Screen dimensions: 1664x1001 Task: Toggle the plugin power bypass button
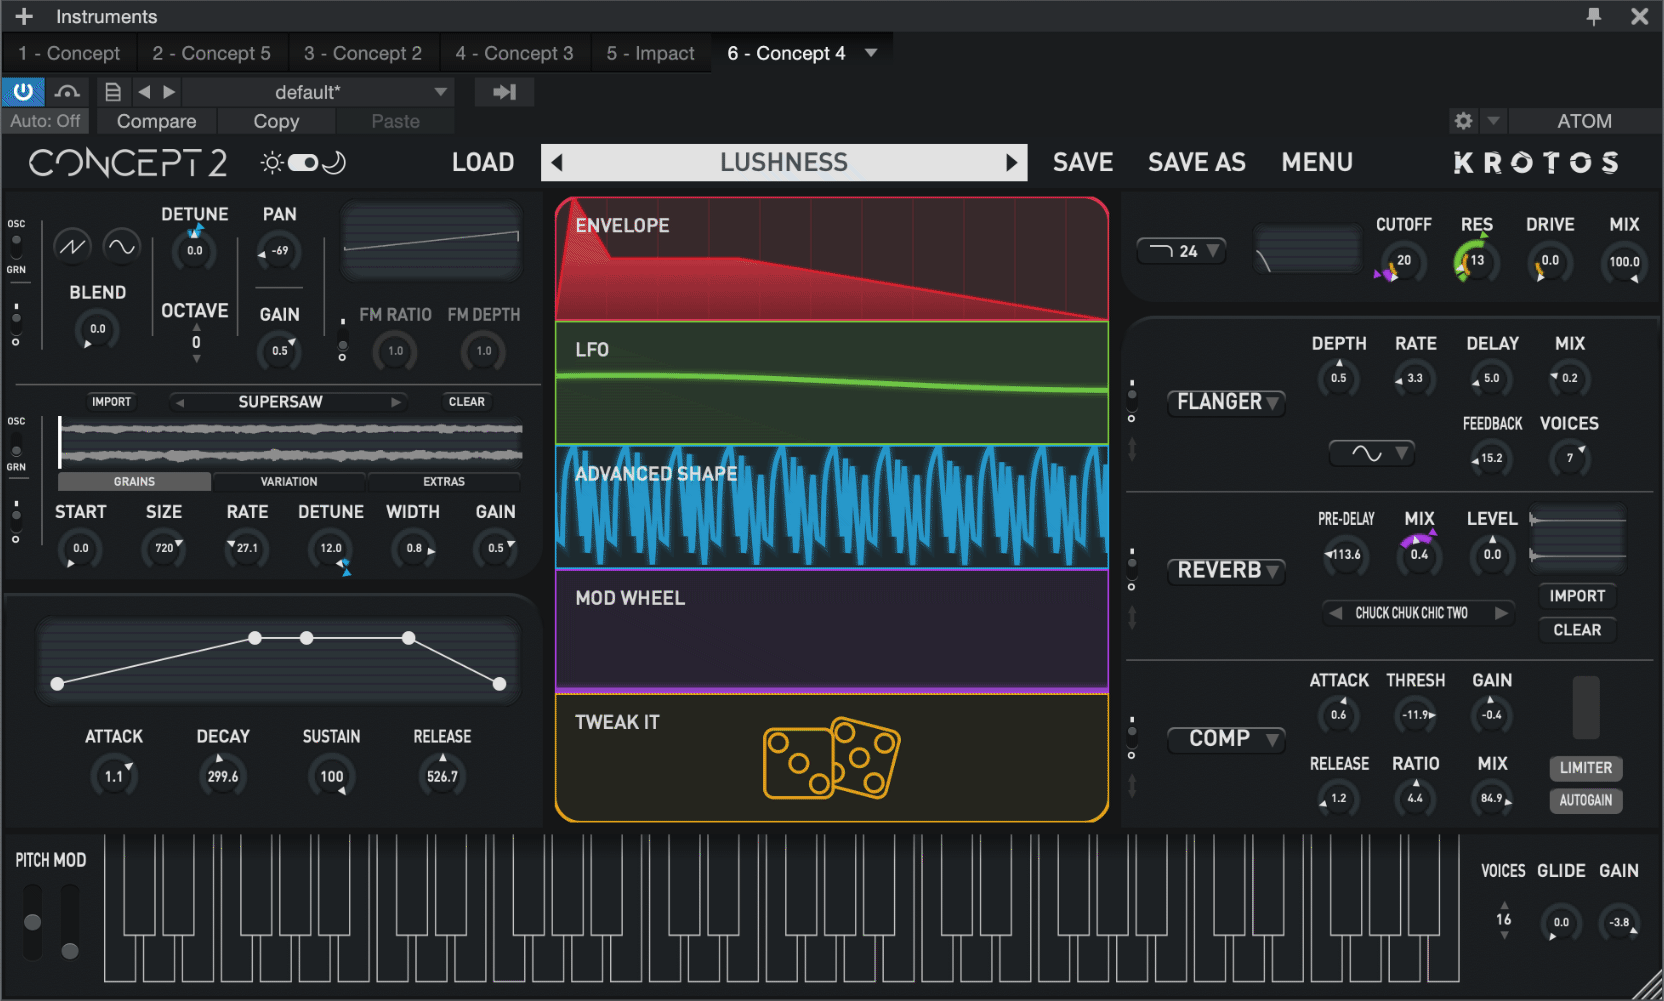coord(22,92)
